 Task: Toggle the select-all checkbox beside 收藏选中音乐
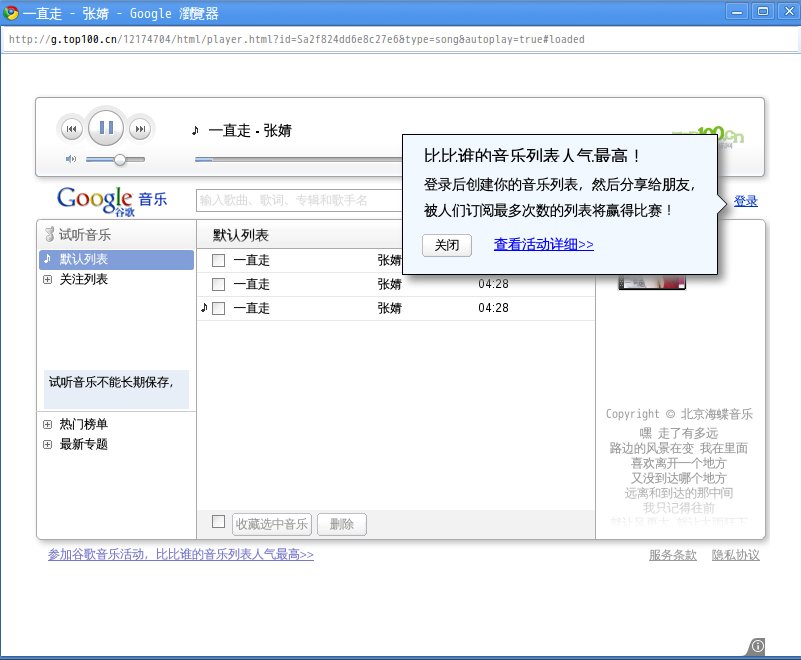coord(219,522)
